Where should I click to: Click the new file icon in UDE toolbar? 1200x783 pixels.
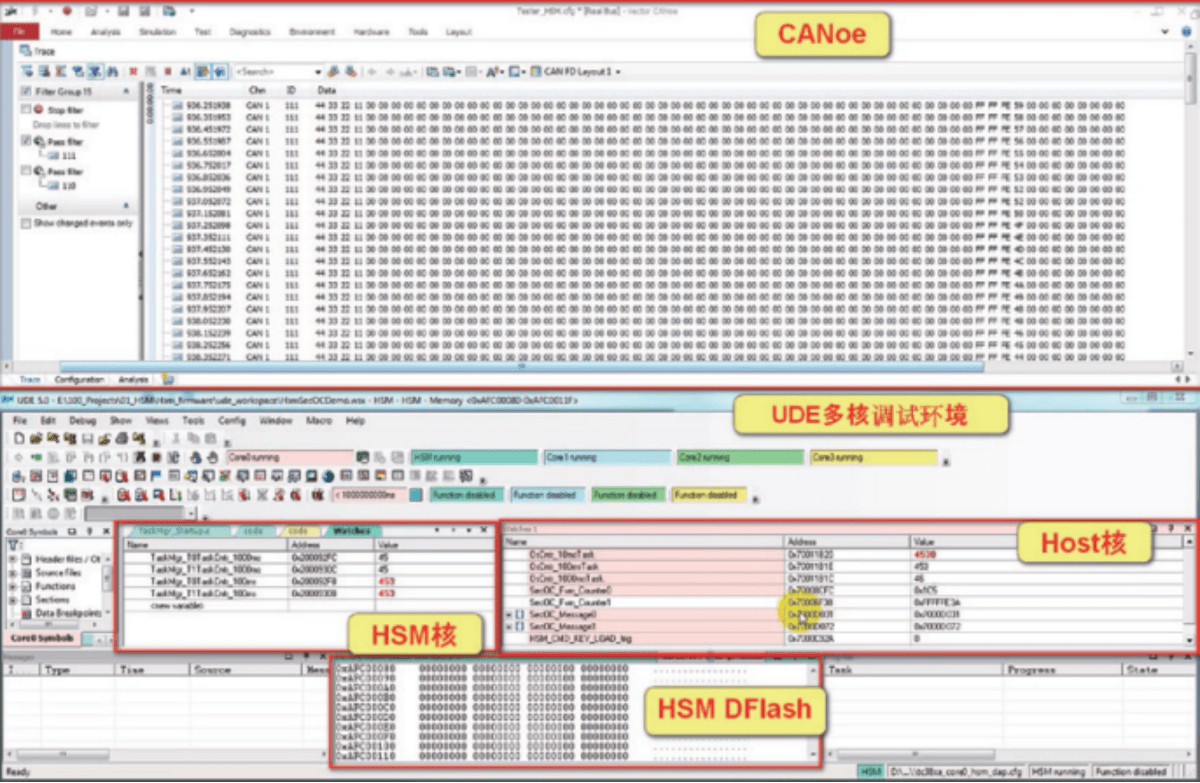coord(19,438)
